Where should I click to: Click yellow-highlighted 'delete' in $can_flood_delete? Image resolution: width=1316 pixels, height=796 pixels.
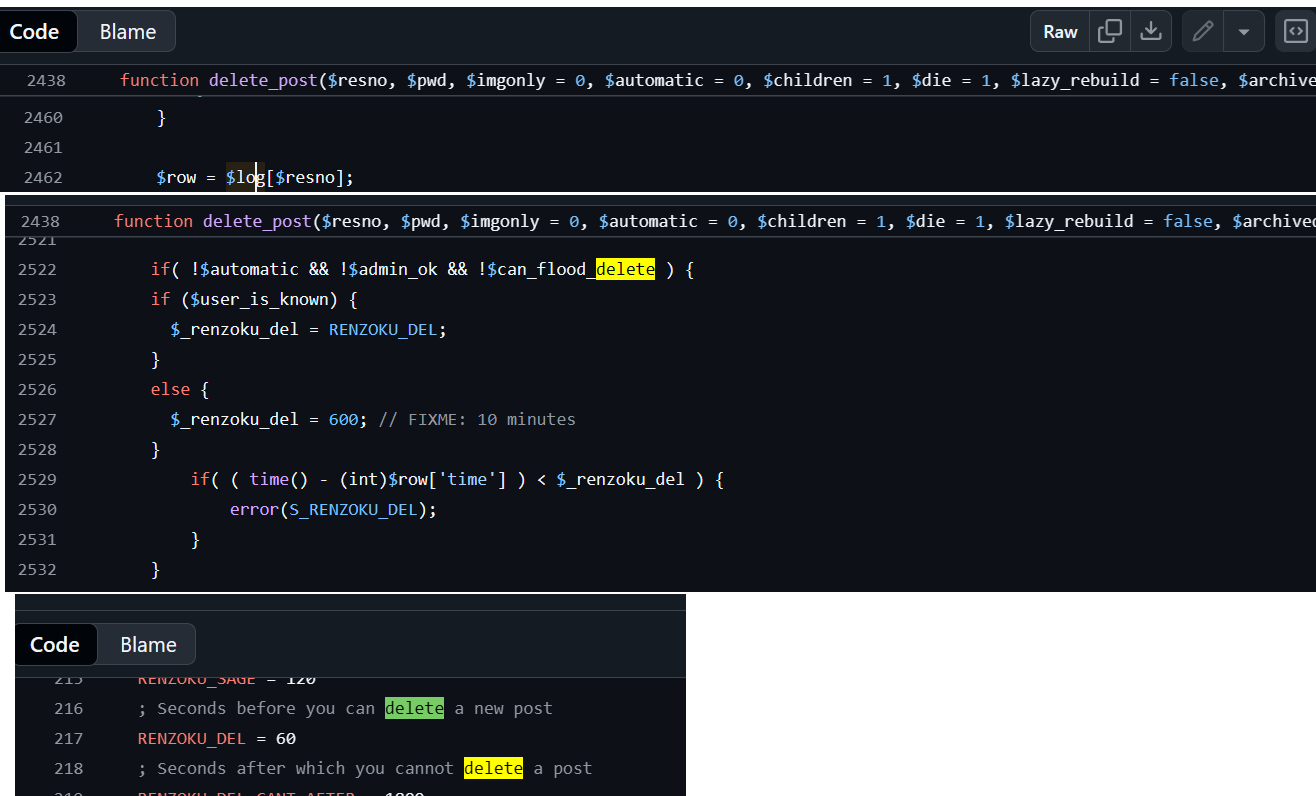[x=625, y=269]
